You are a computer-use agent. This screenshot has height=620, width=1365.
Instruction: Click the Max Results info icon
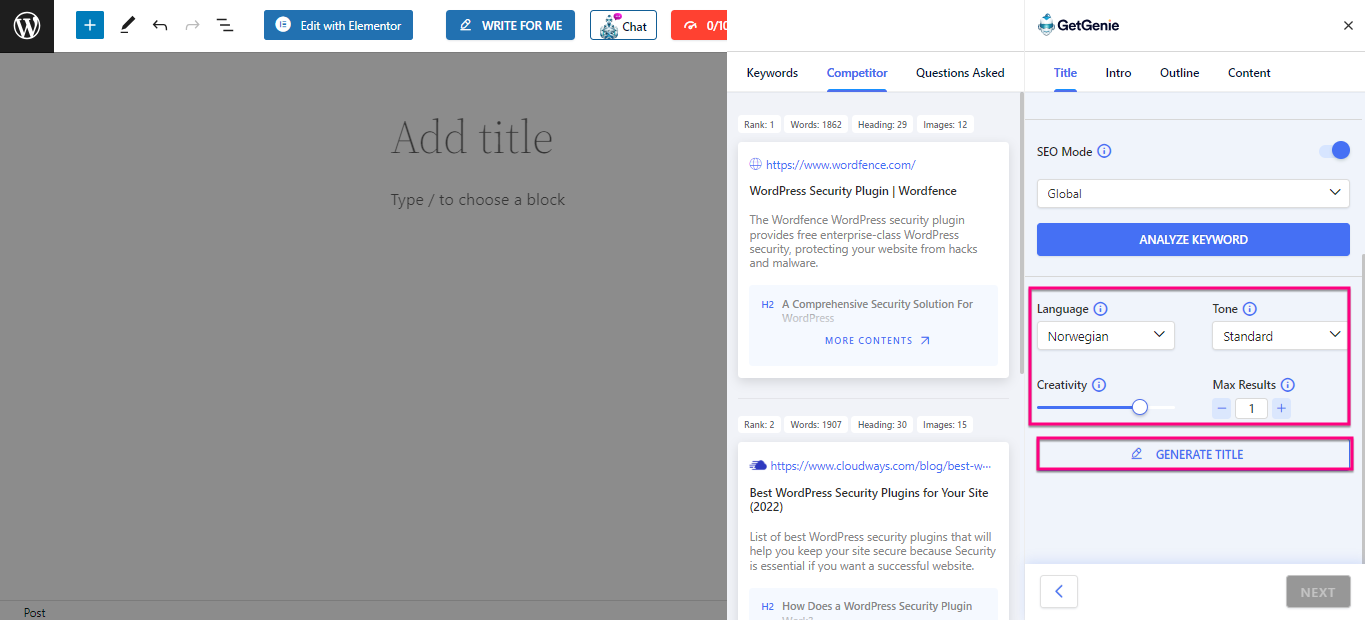pyautogui.click(x=1288, y=385)
